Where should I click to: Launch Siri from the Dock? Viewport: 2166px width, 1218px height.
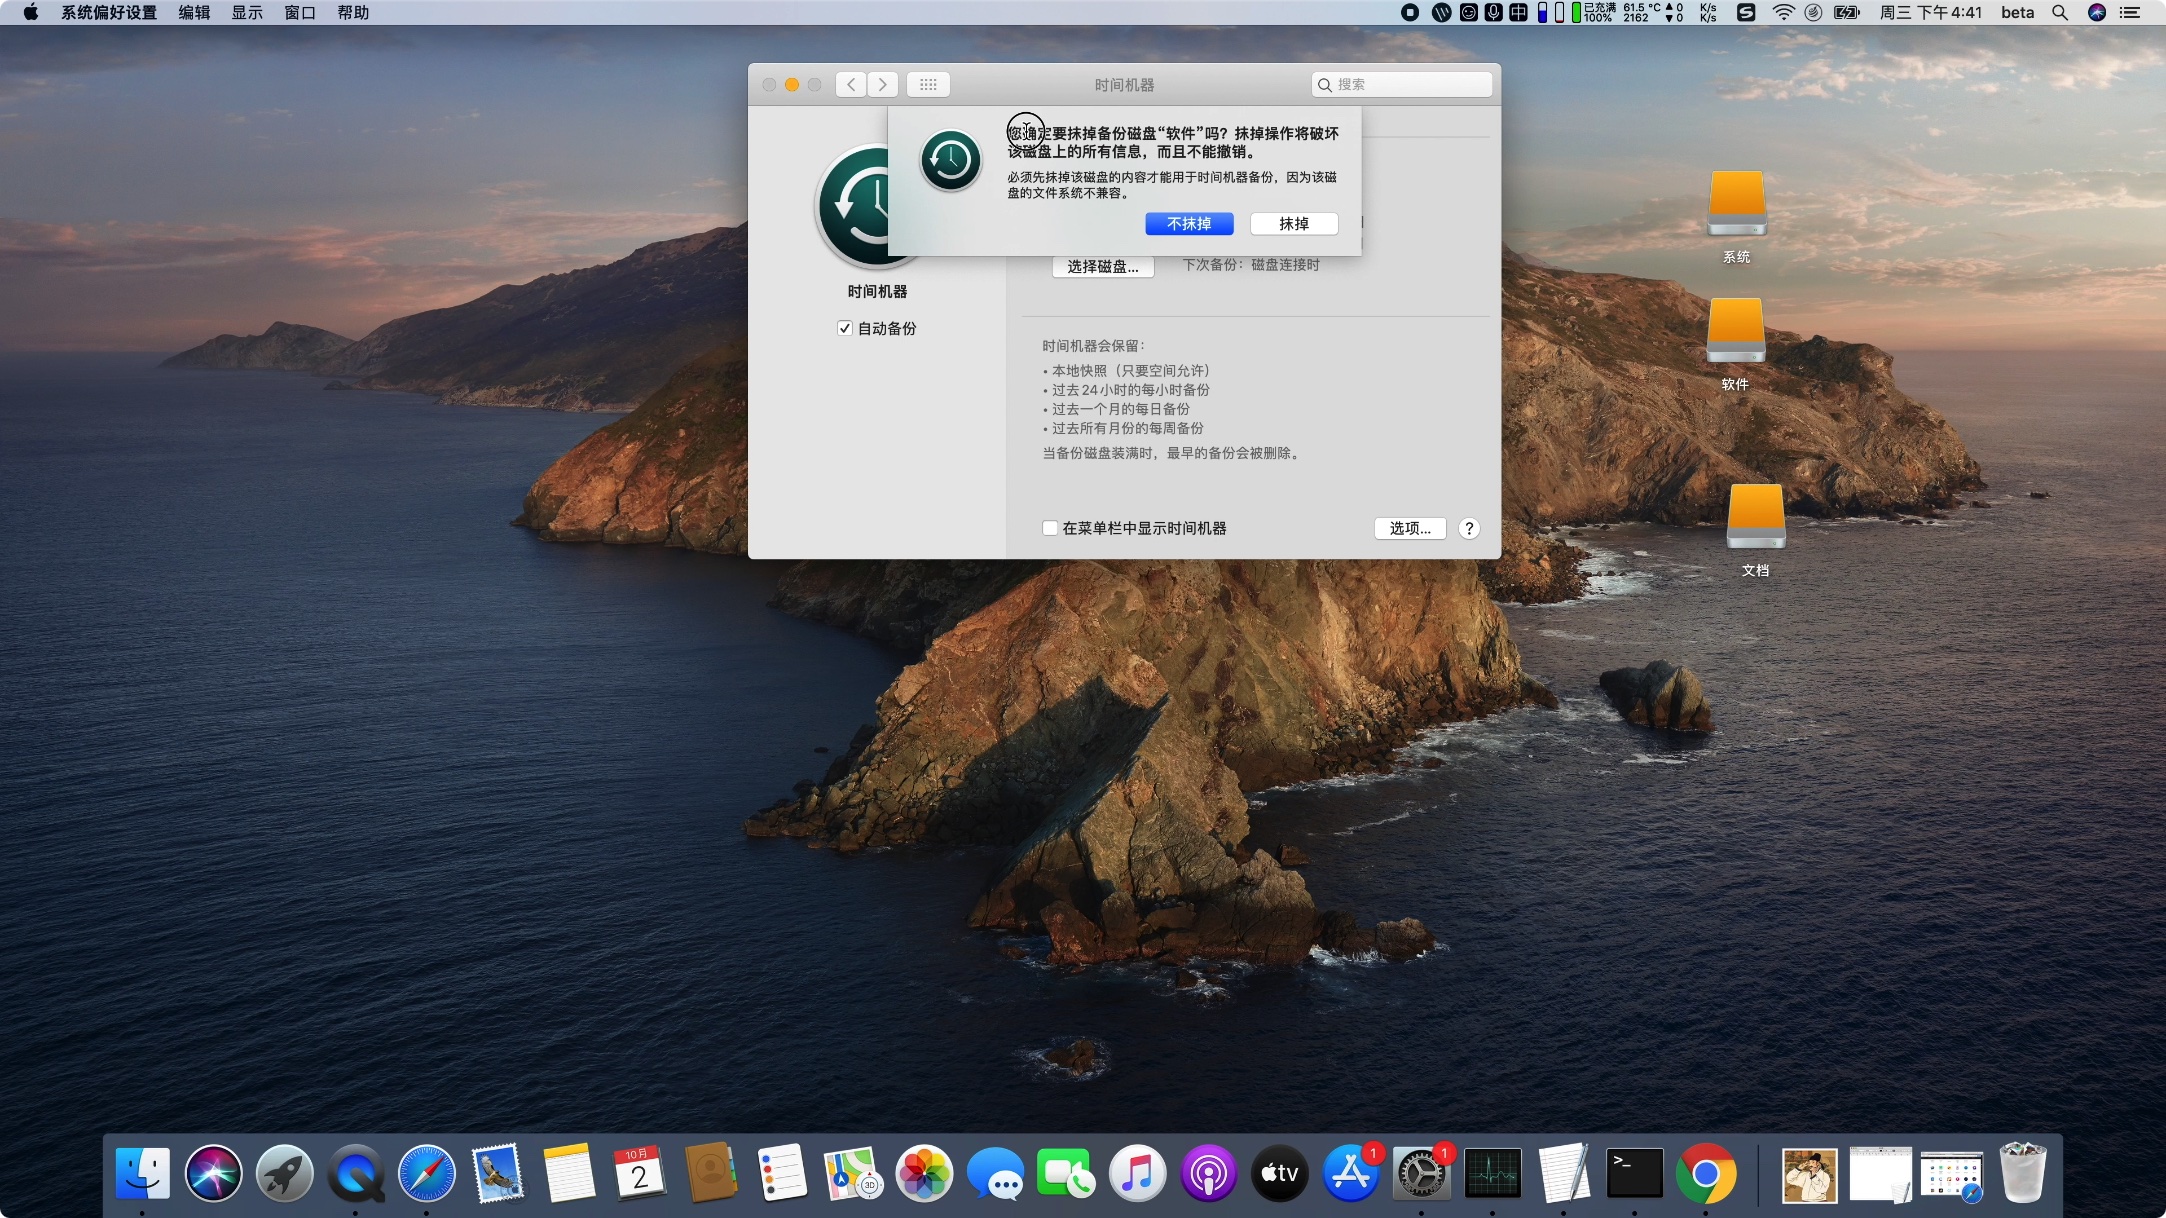pyautogui.click(x=213, y=1173)
